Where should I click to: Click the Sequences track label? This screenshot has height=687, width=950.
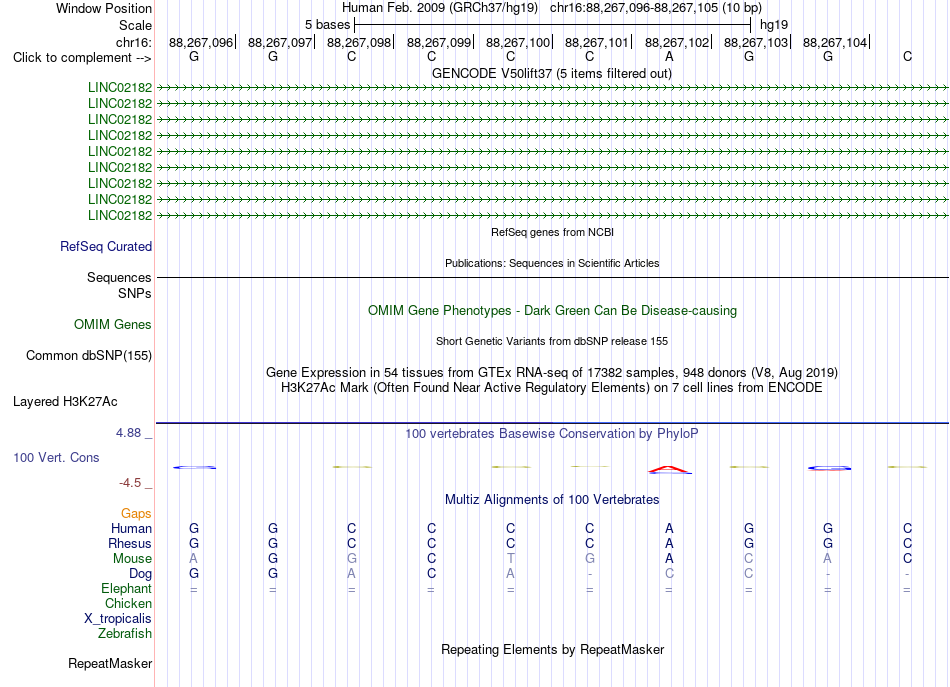119,277
